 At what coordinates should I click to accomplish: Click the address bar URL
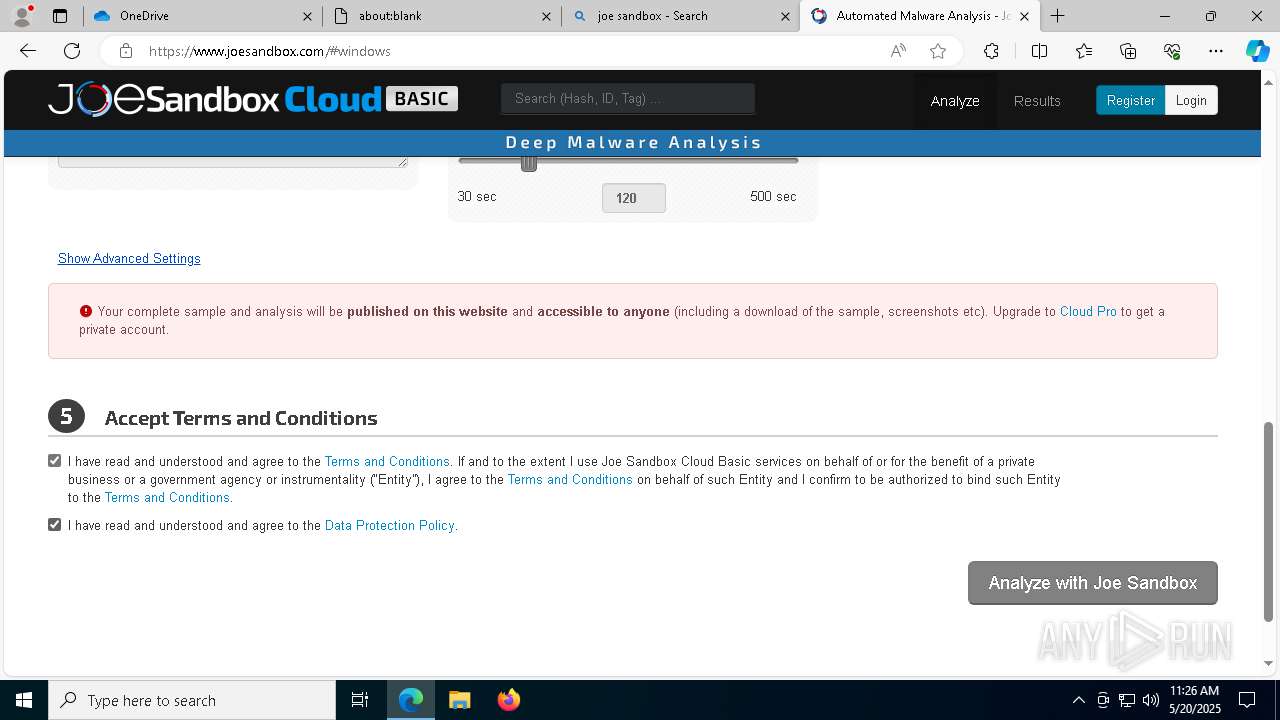[x=270, y=51]
